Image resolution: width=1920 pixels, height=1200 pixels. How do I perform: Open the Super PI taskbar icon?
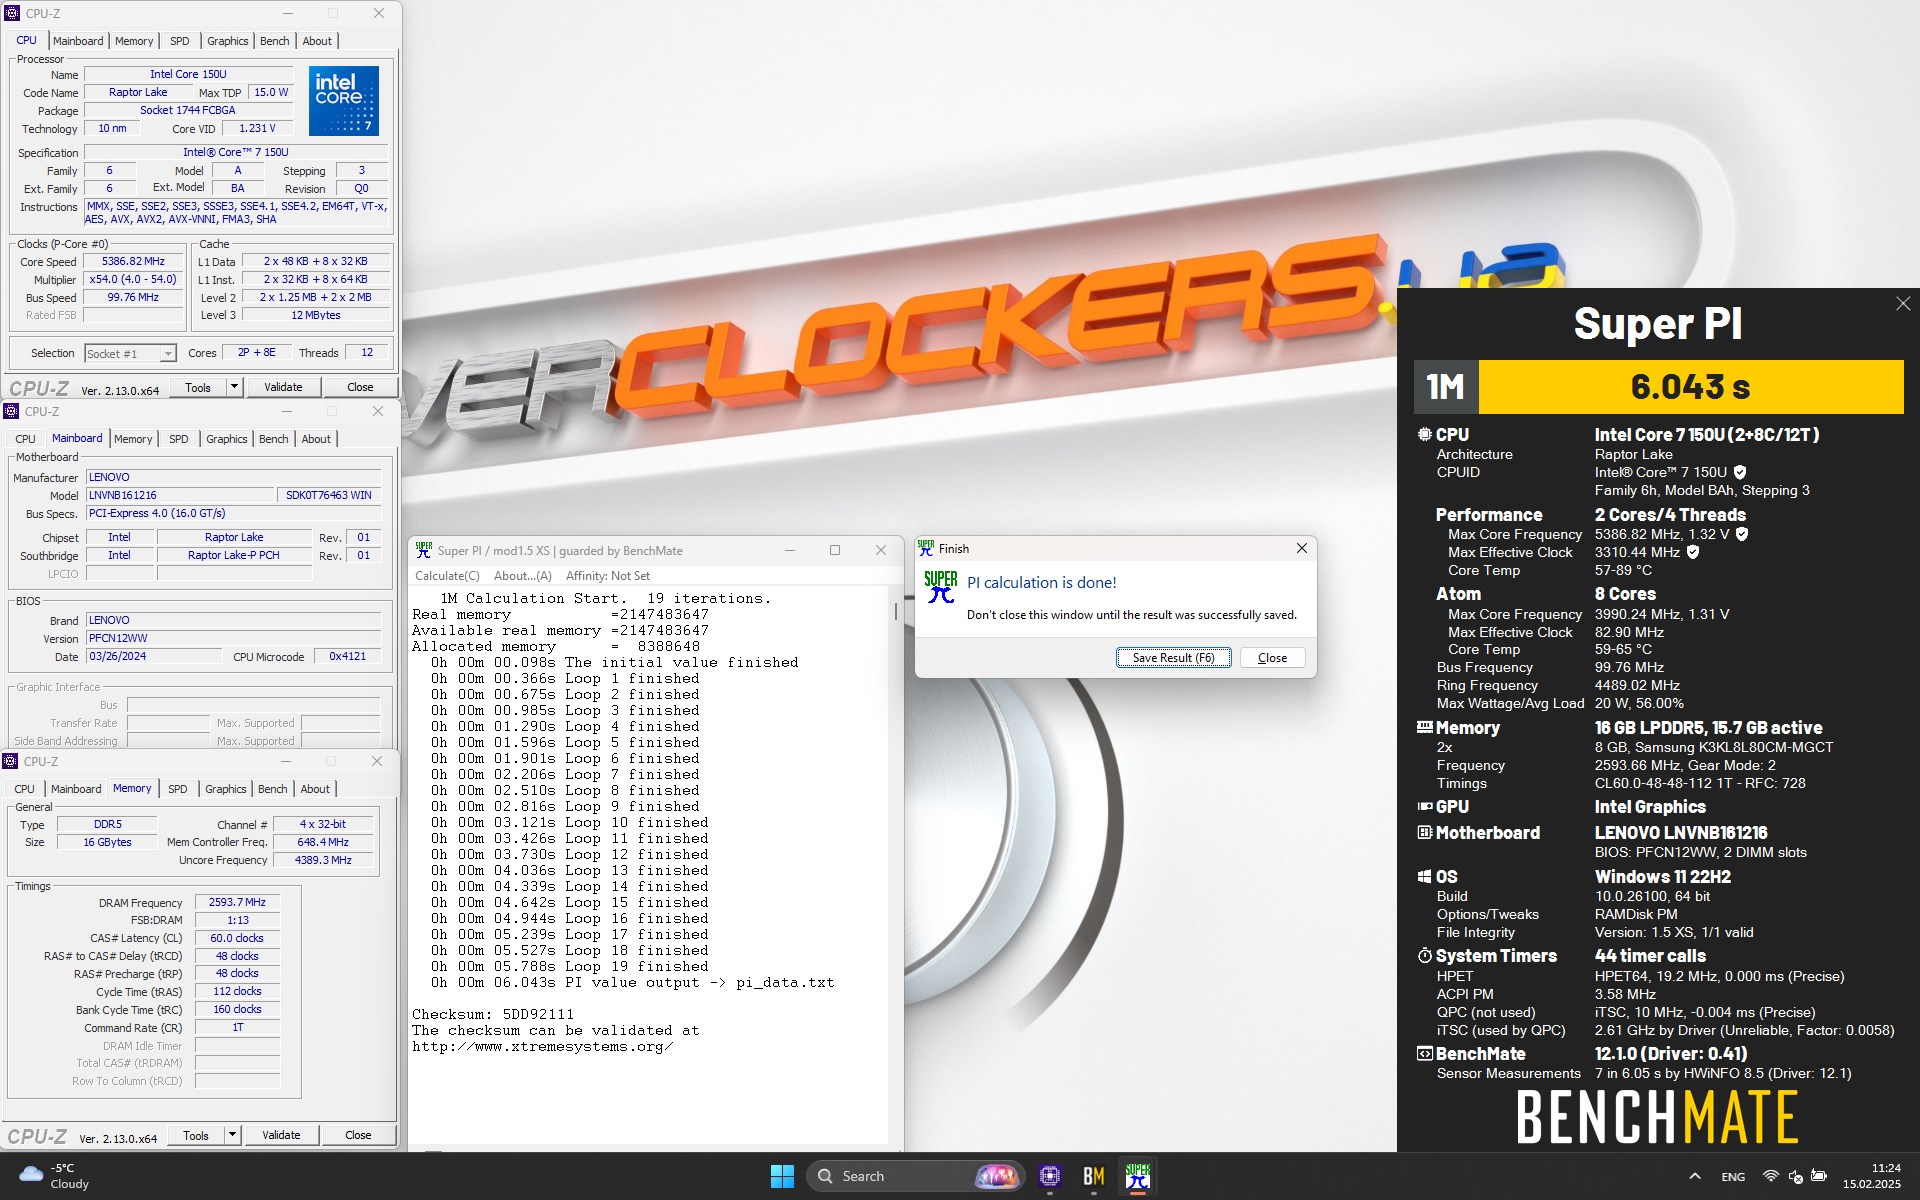(x=1138, y=1176)
